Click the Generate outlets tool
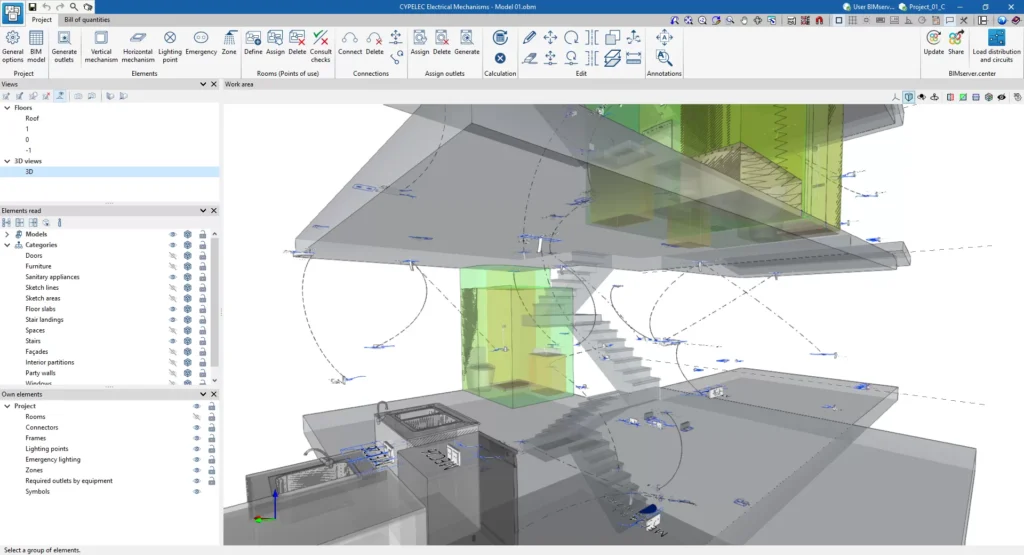The width and height of the screenshot is (1024, 555). pyautogui.click(x=64, y=44)
